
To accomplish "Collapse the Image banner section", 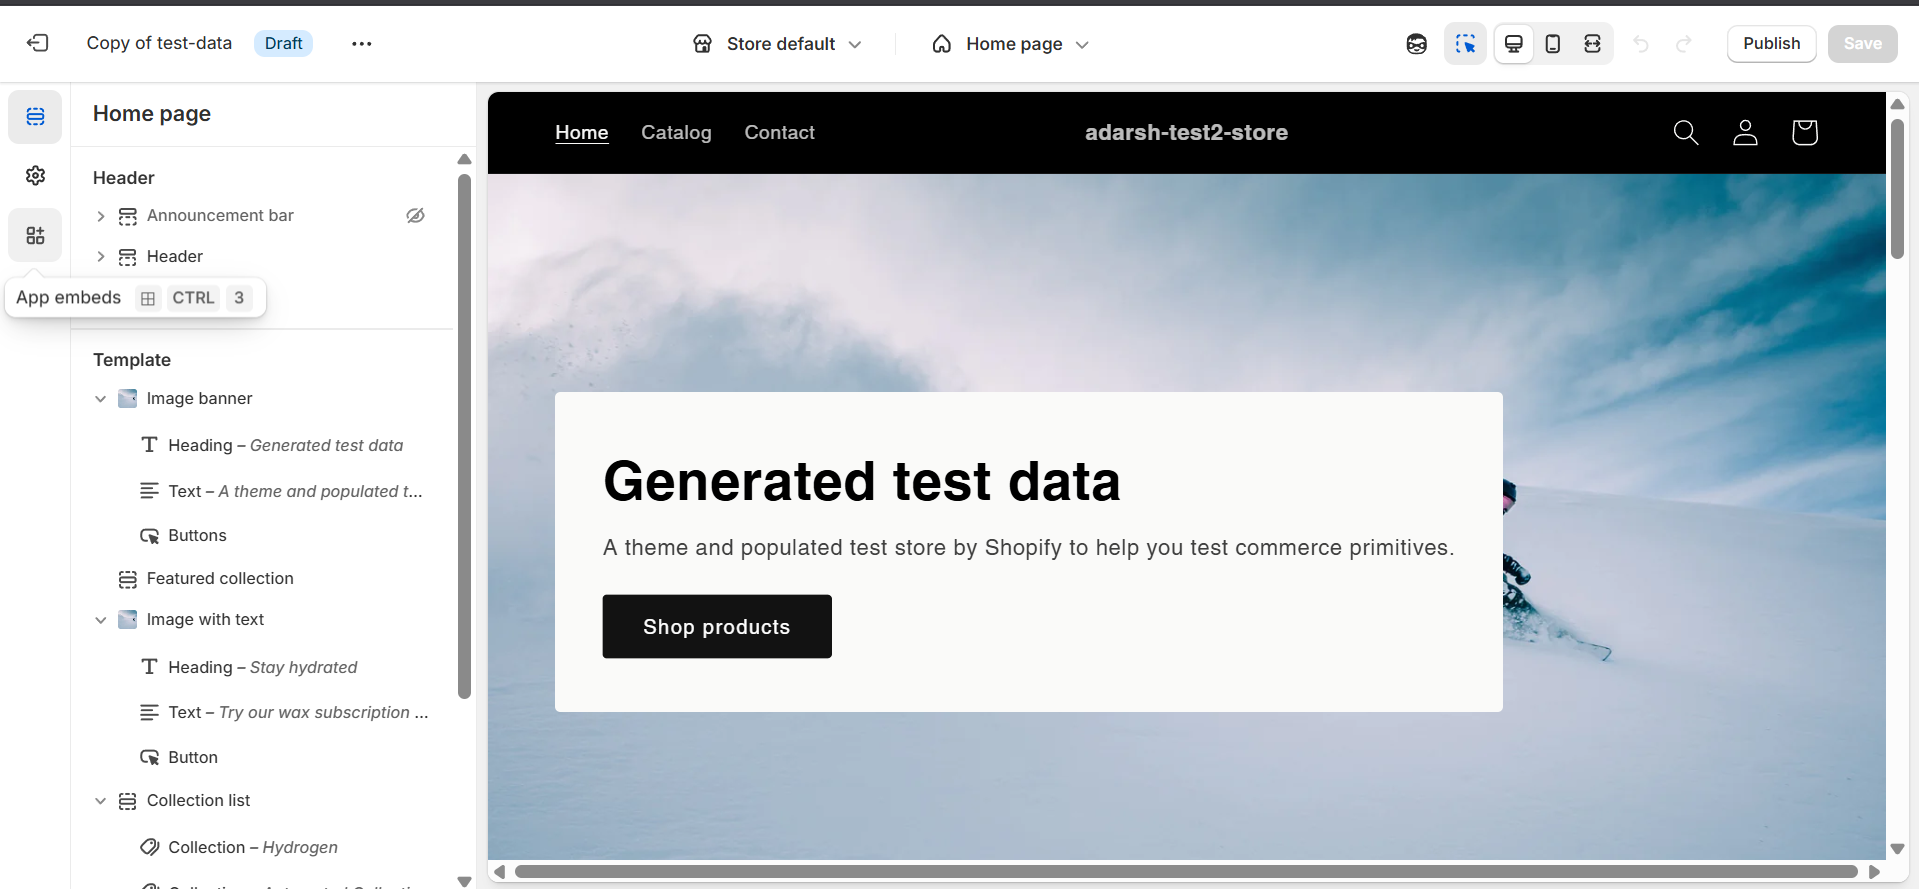I will tap(100, 399).
